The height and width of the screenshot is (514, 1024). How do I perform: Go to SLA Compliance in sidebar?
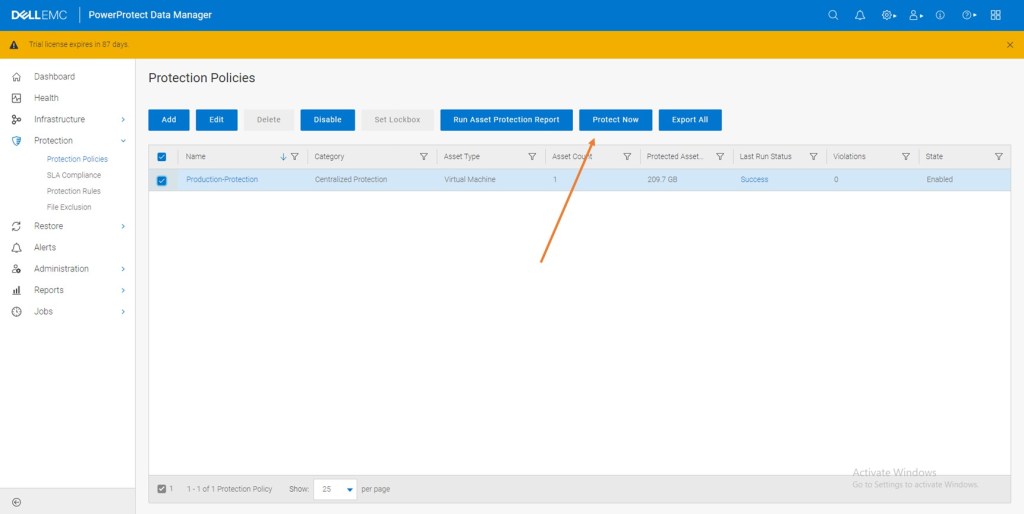click(74, 175)
